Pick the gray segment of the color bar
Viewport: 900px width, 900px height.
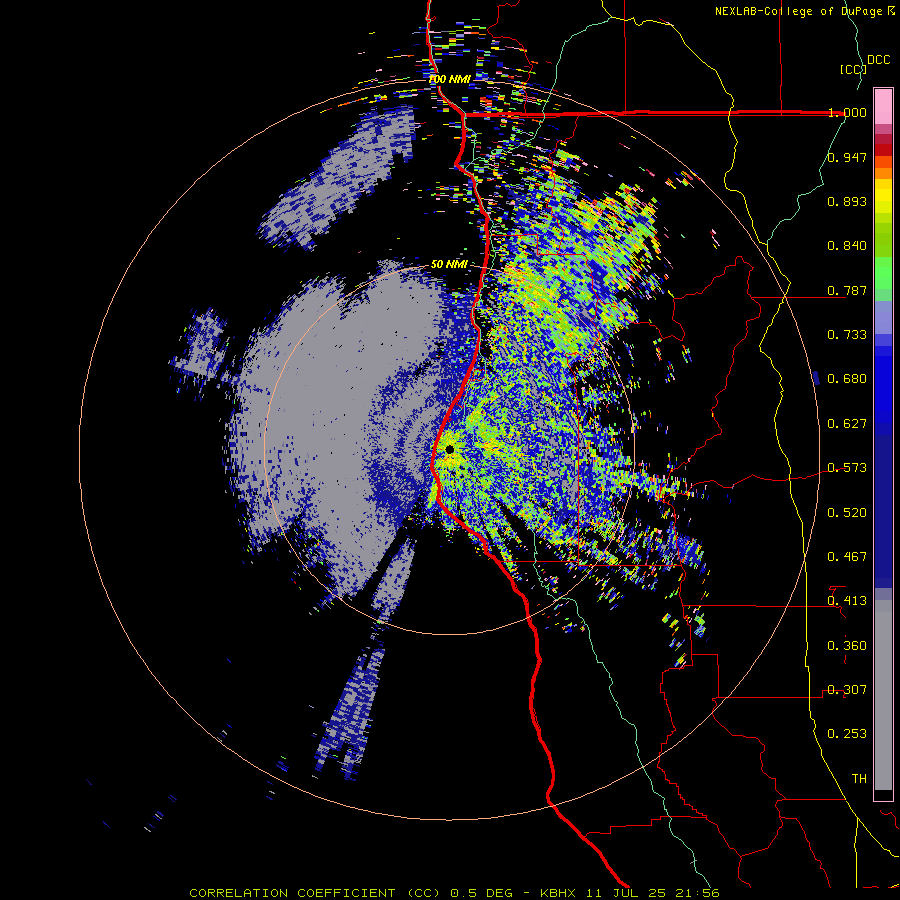pyautogui.click(x=883, y=695)
